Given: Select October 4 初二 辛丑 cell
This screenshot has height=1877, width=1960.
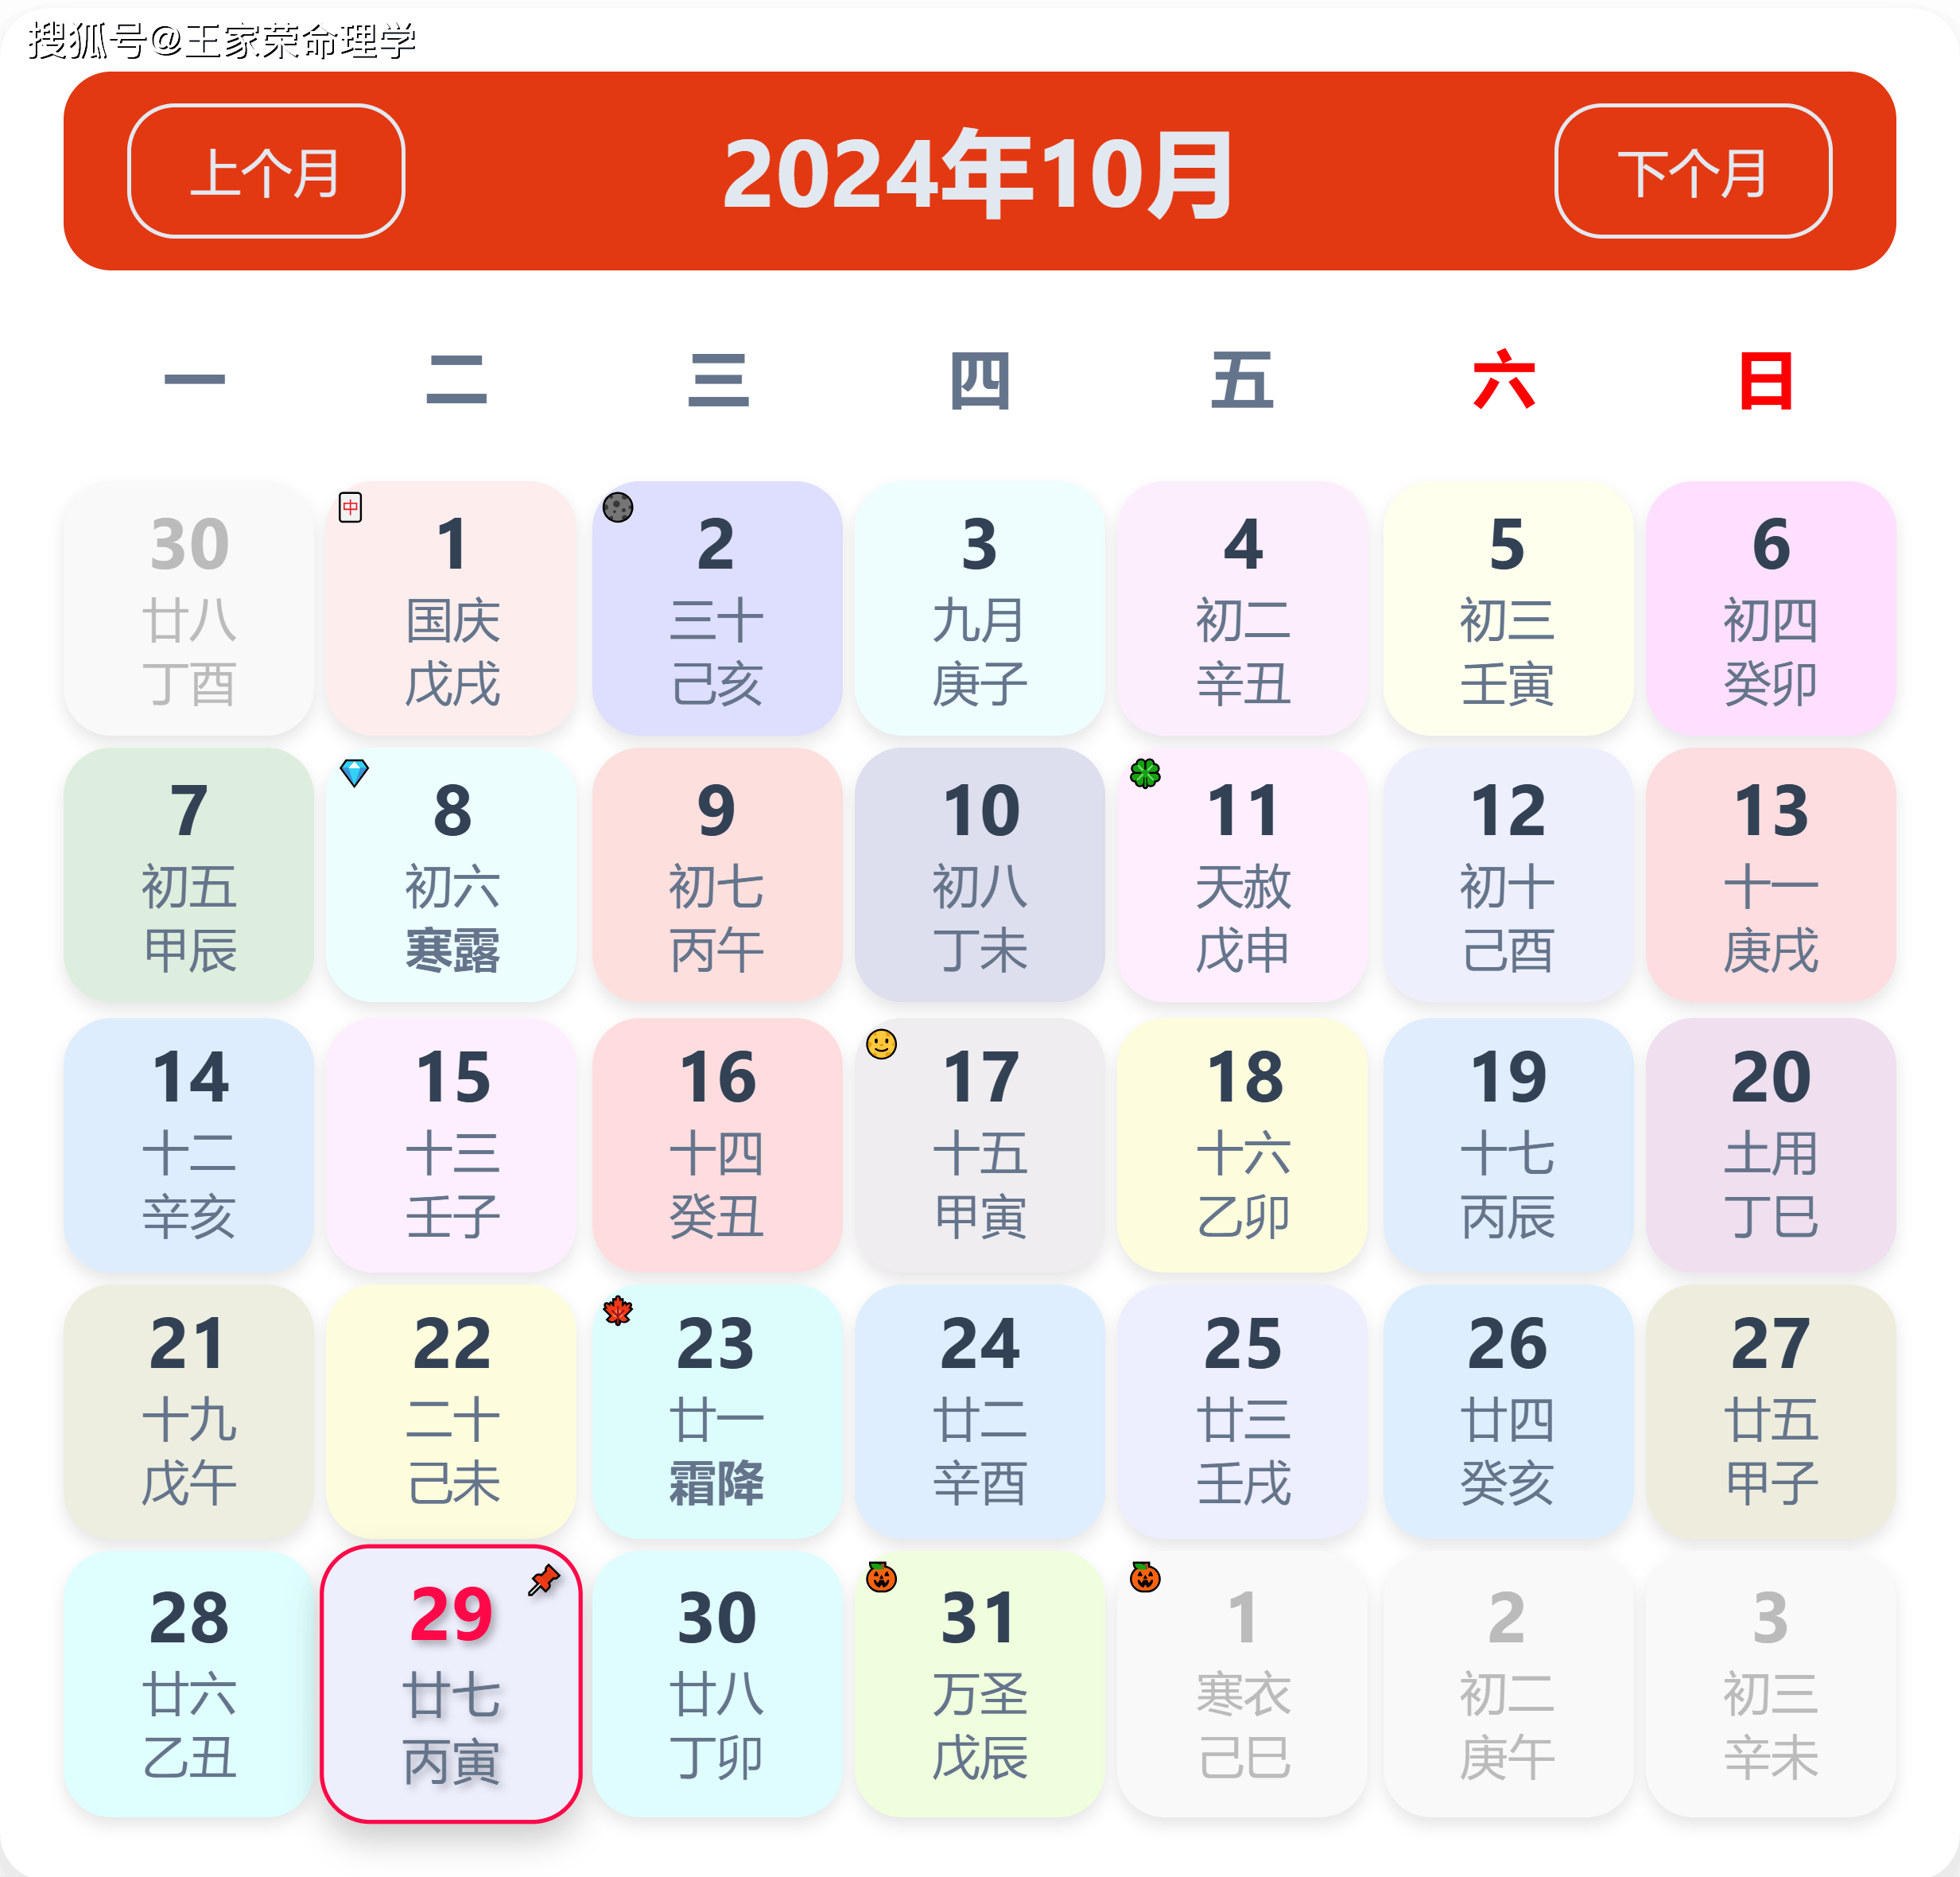Looking at the screenshot, I should click(1242, 609).
